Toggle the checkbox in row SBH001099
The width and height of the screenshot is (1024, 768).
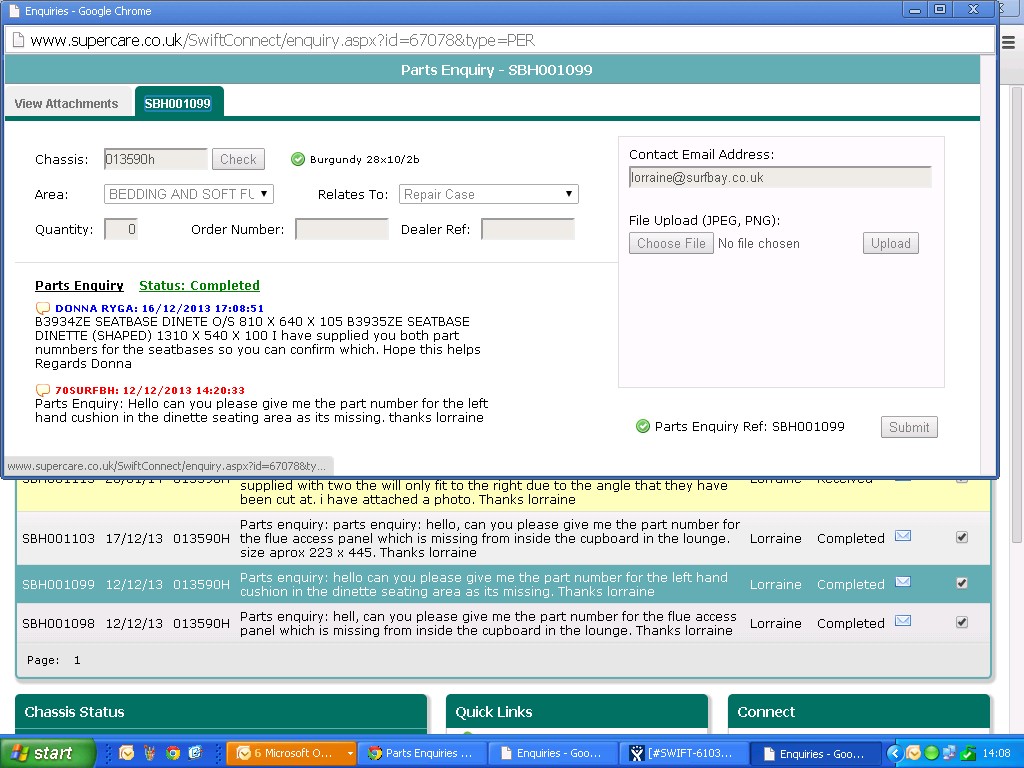click(962, 583)
